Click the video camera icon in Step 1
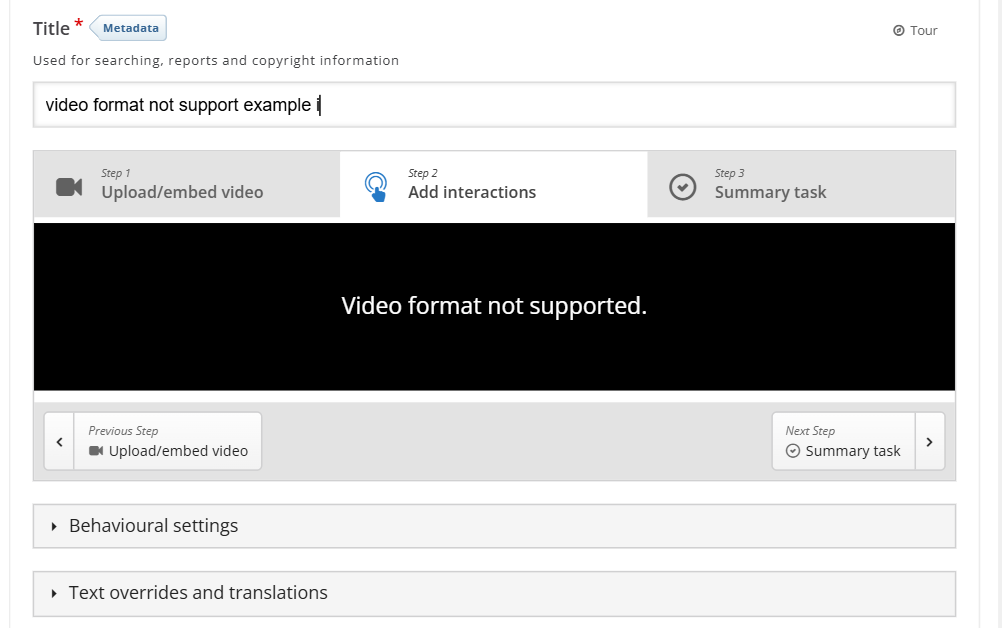1002x628 pixels. pos(69,187)
